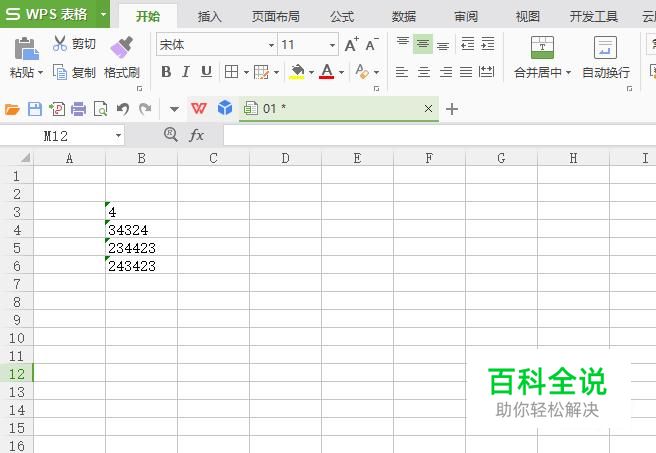Enable auto wrap text 自动换行
Image resolution: width=656 pixels, height=453 pixels.
pyautogui.click(x=606, y=57)
